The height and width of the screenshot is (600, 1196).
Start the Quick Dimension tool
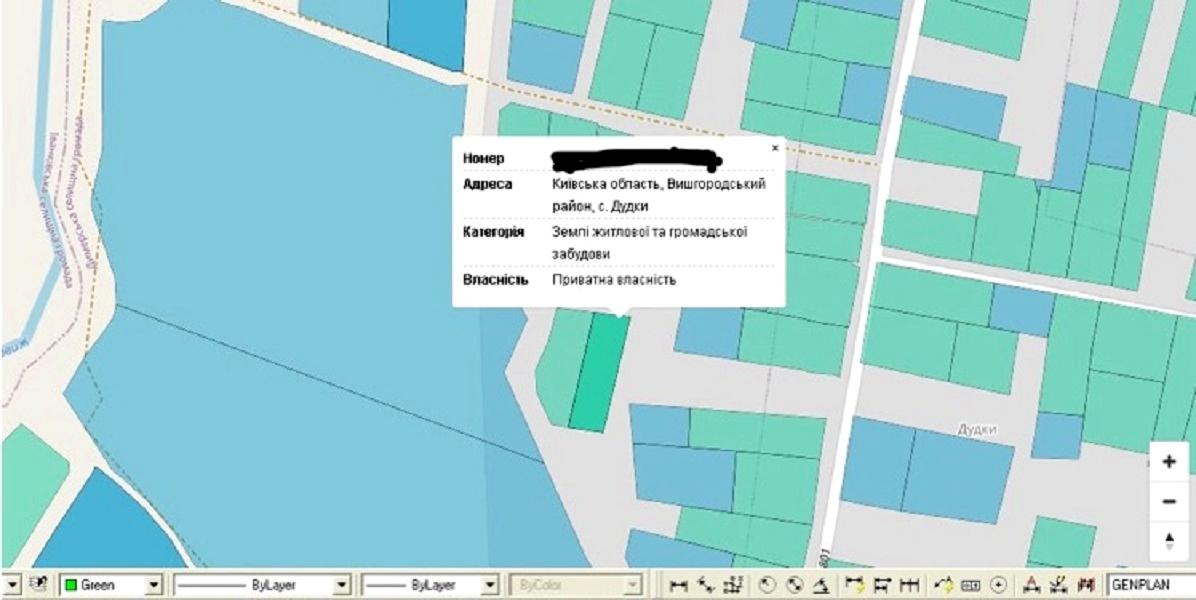click(855, 585)
